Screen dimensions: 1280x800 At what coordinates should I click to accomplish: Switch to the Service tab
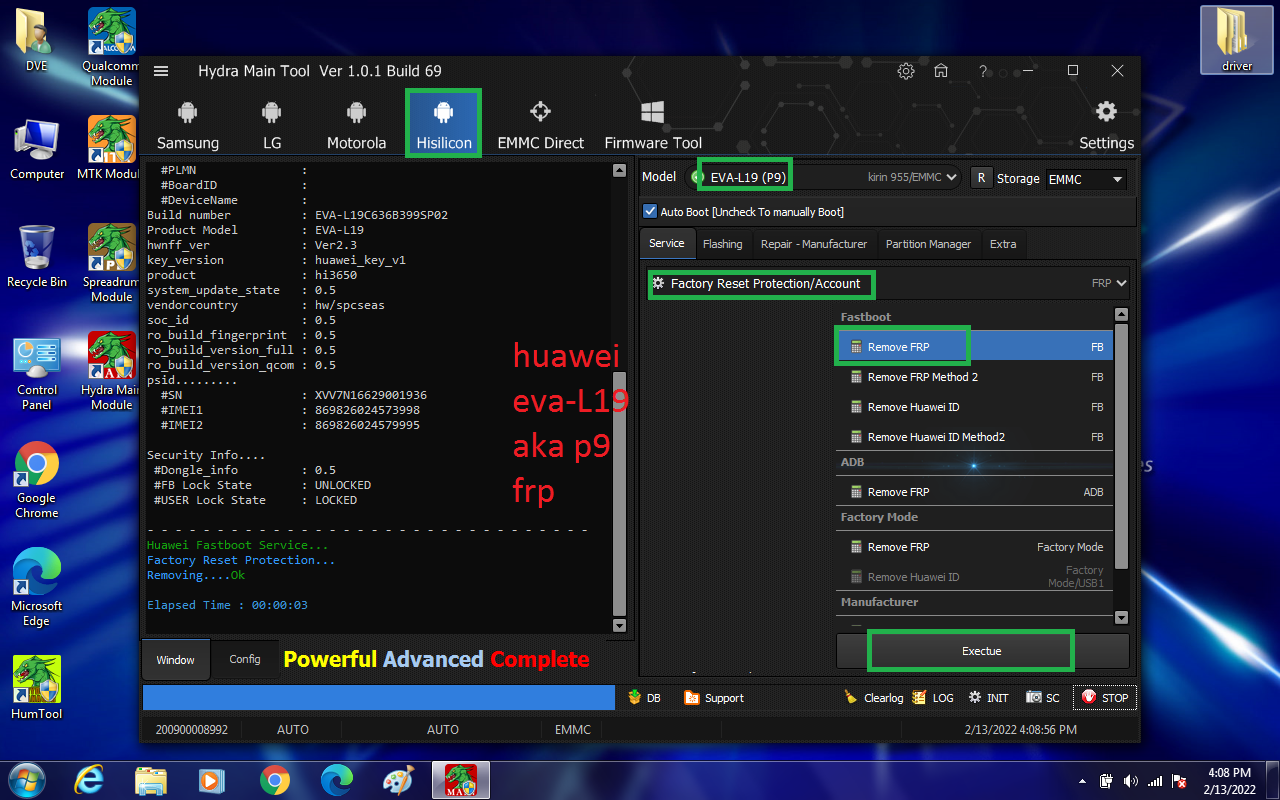pyautogui.click(x=667, y=243)
